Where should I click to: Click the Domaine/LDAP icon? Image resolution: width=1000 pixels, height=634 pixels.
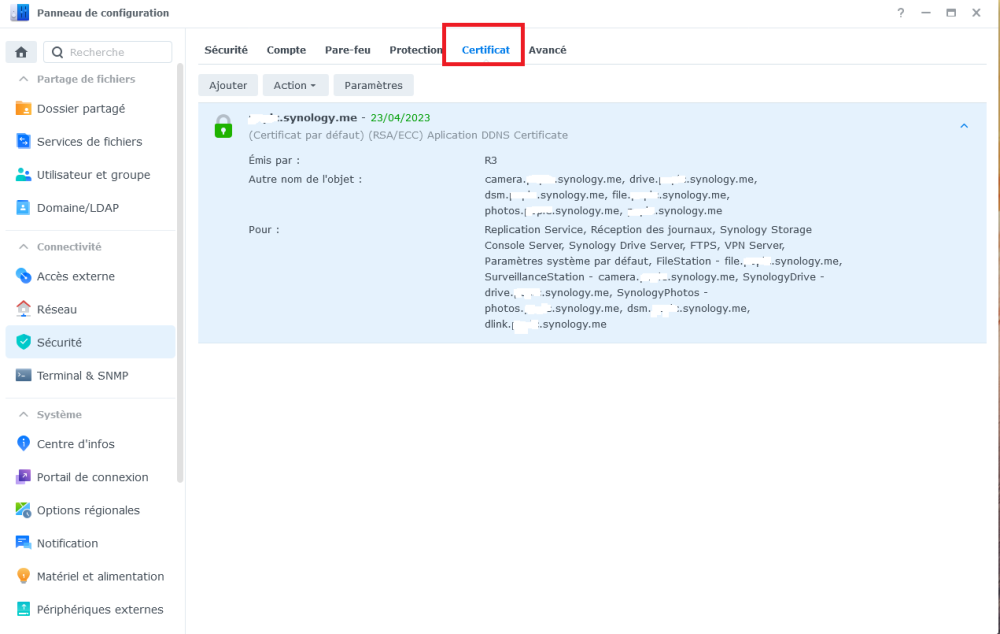[24, 208]
